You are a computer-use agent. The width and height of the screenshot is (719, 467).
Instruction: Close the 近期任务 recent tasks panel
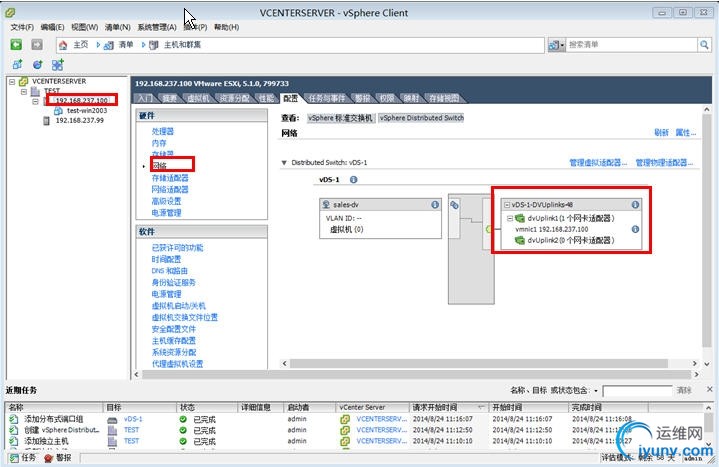(709, 389)
